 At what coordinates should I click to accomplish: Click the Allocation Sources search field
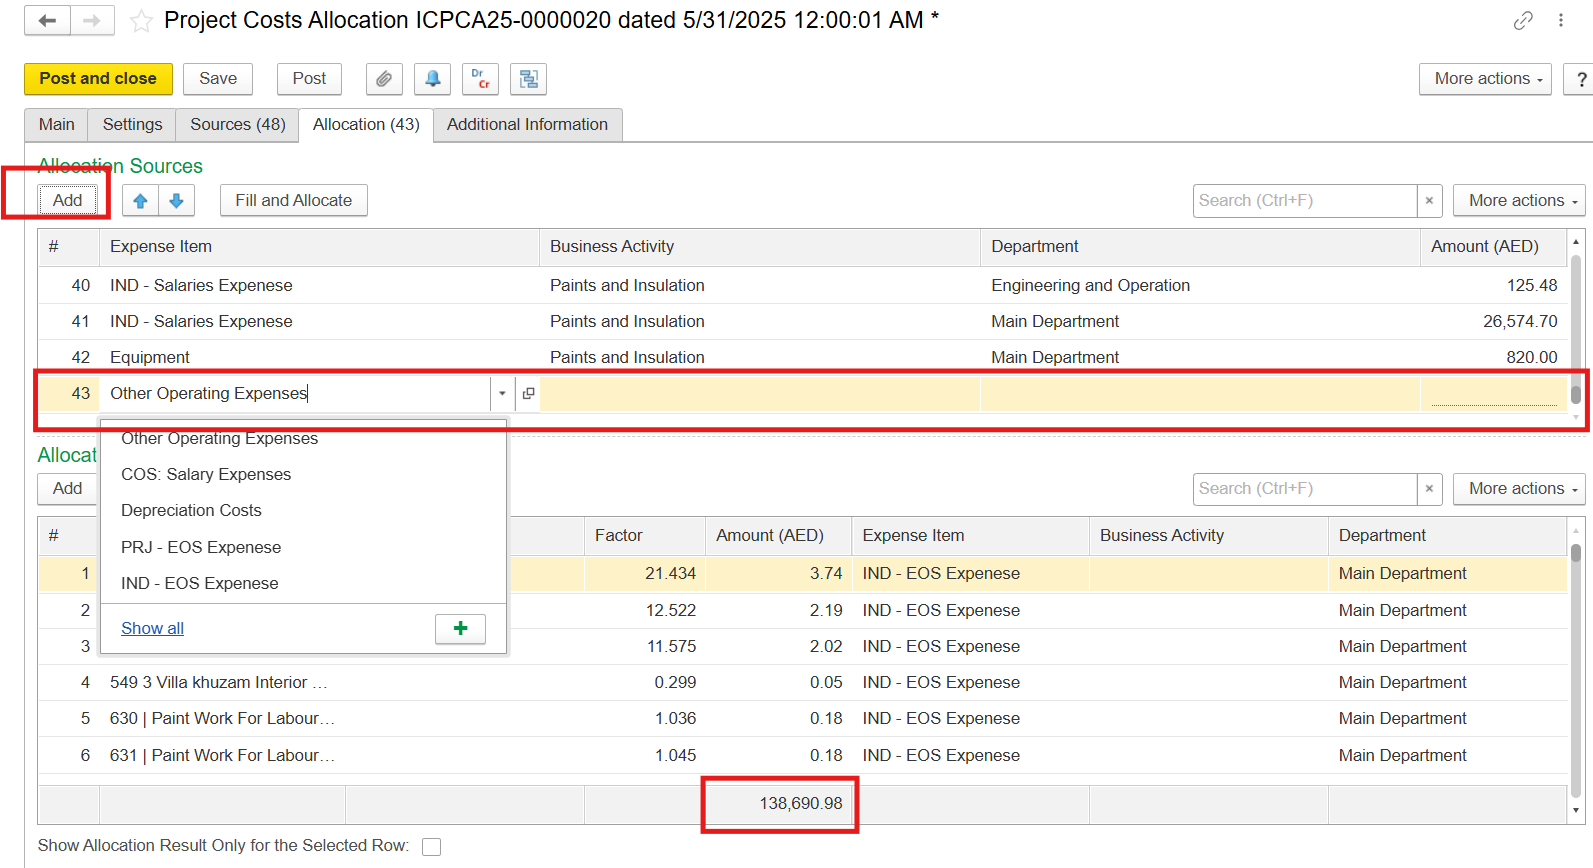pos(1304,201)
